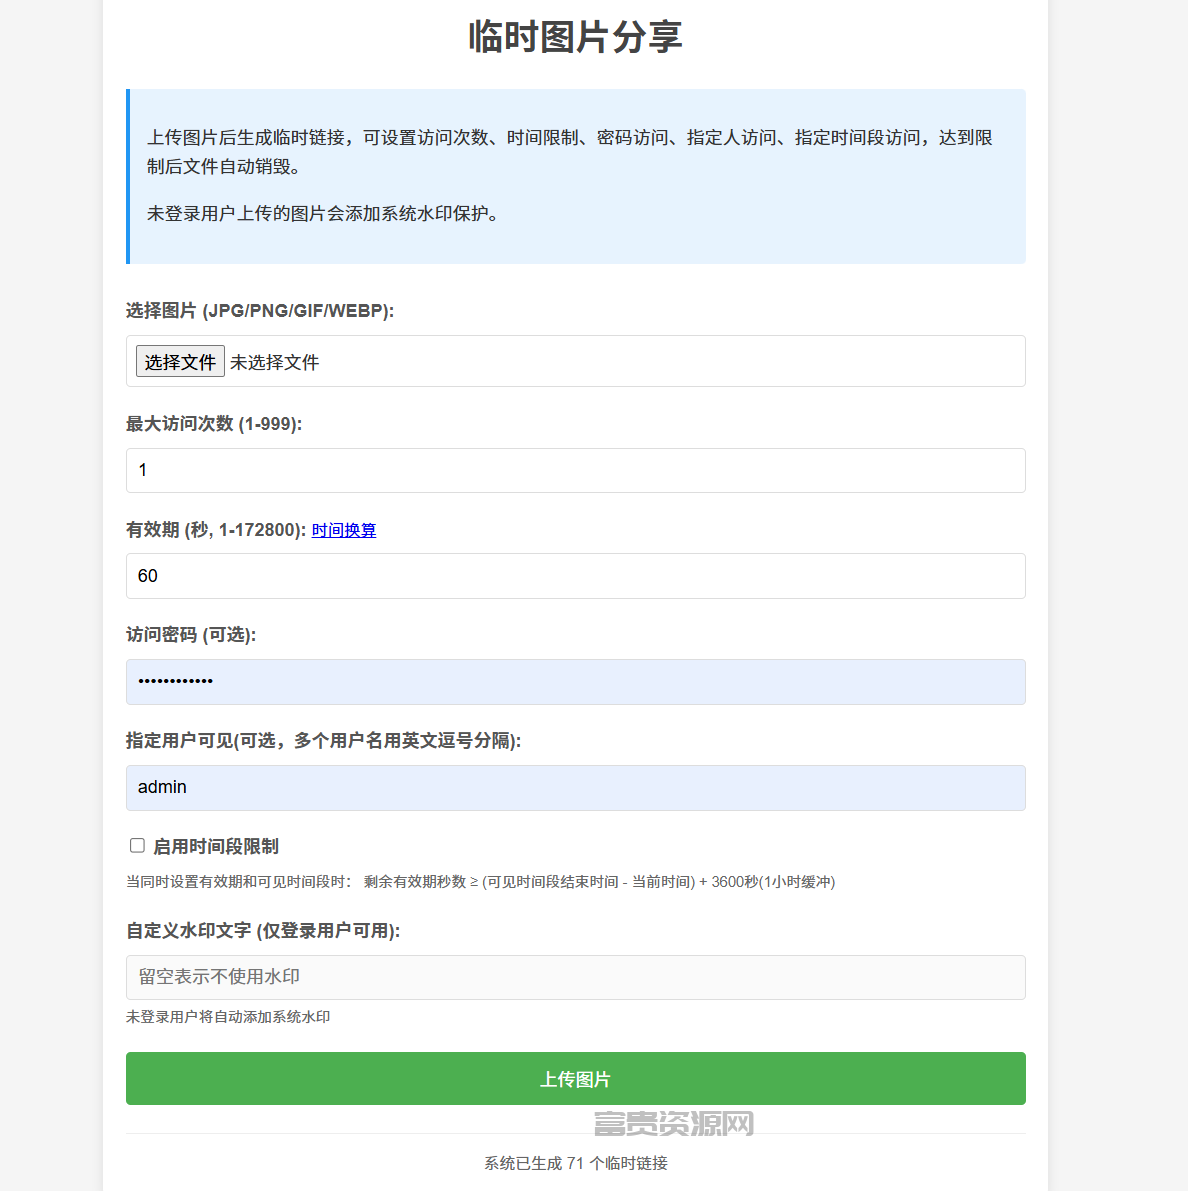Screen dimensions: 1188x1191
Task: Click the 系统已生成 71 个临时链接 footer text
Action: 576,1163
